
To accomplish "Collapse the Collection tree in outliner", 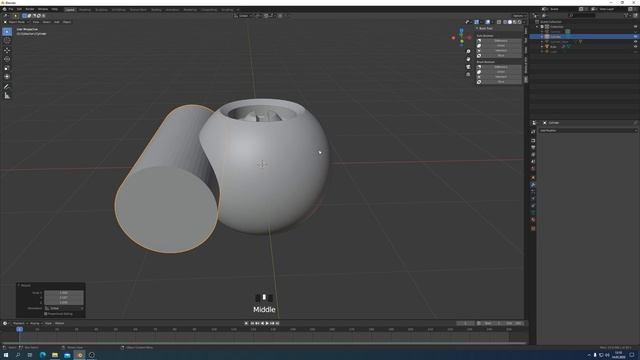I will pyautogui.click(x=538, y=27).
